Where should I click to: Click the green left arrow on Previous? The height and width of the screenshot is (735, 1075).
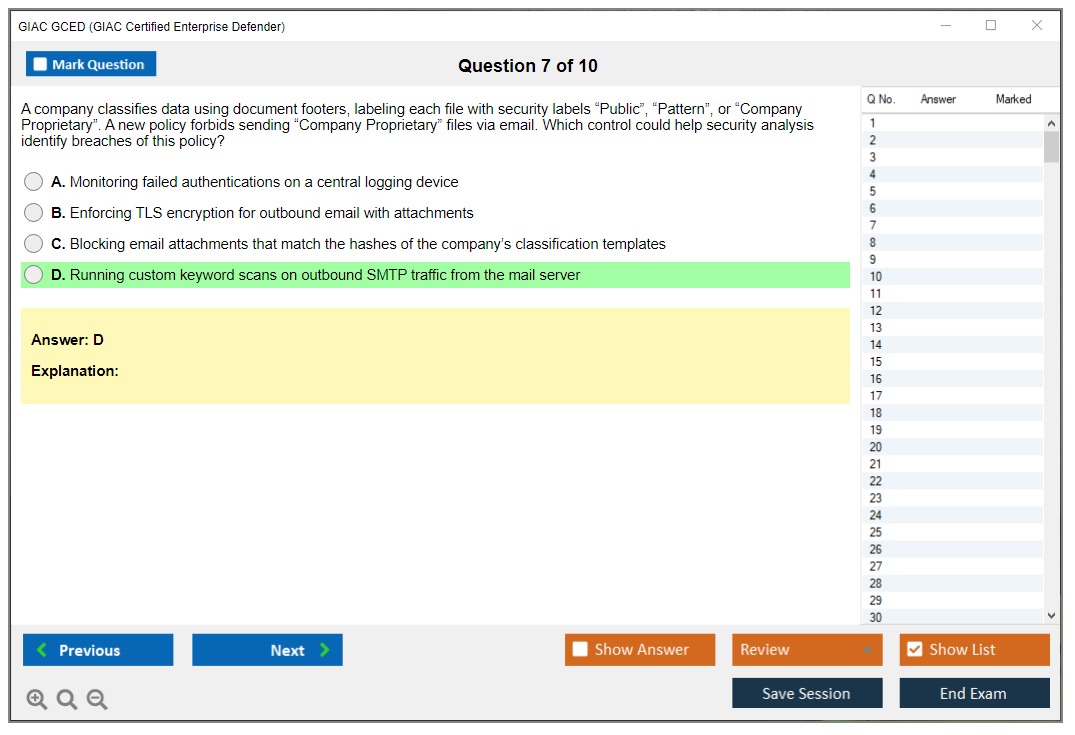pyautogui.click(x=41, y=650)
